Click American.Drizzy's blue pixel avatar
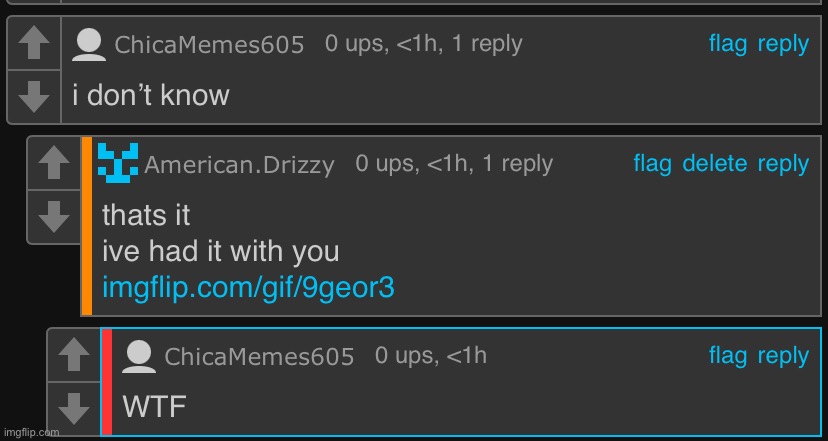The width and height of the screenshot is (828, 441). (118, 163)
